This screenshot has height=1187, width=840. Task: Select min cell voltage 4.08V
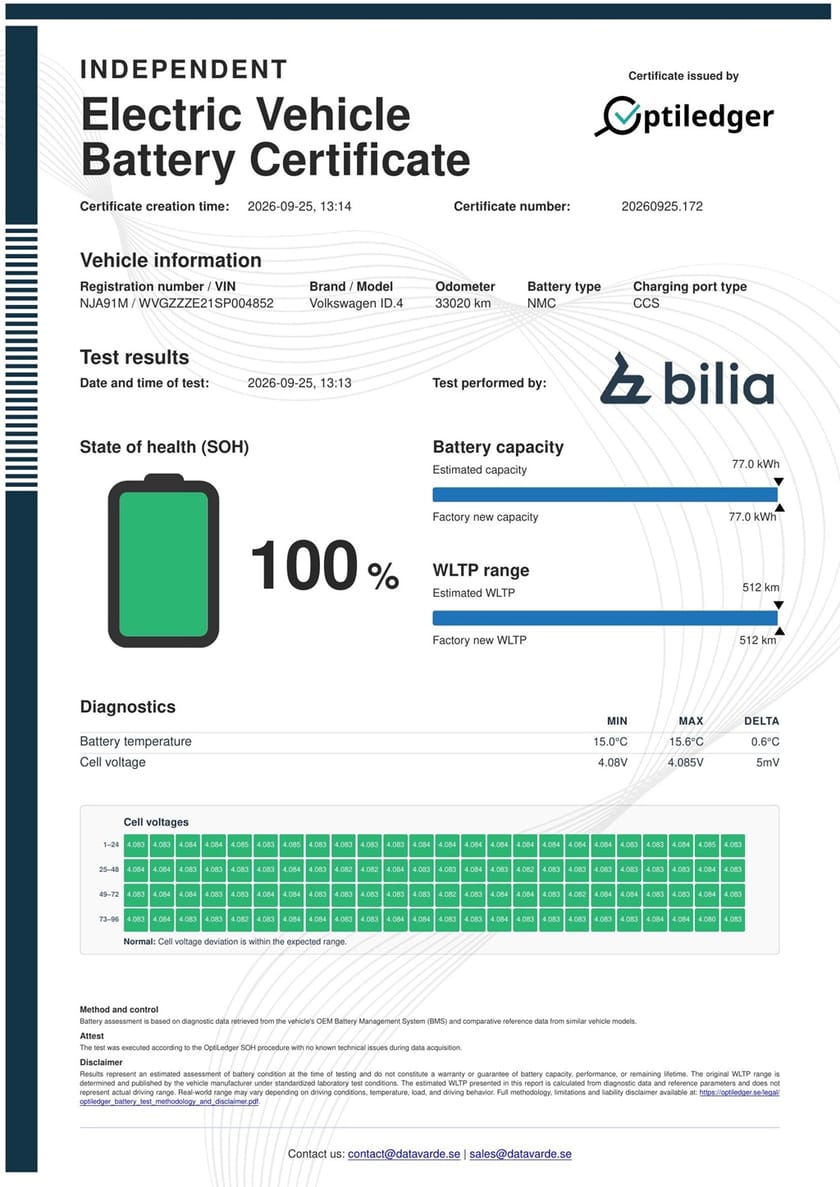612,762
